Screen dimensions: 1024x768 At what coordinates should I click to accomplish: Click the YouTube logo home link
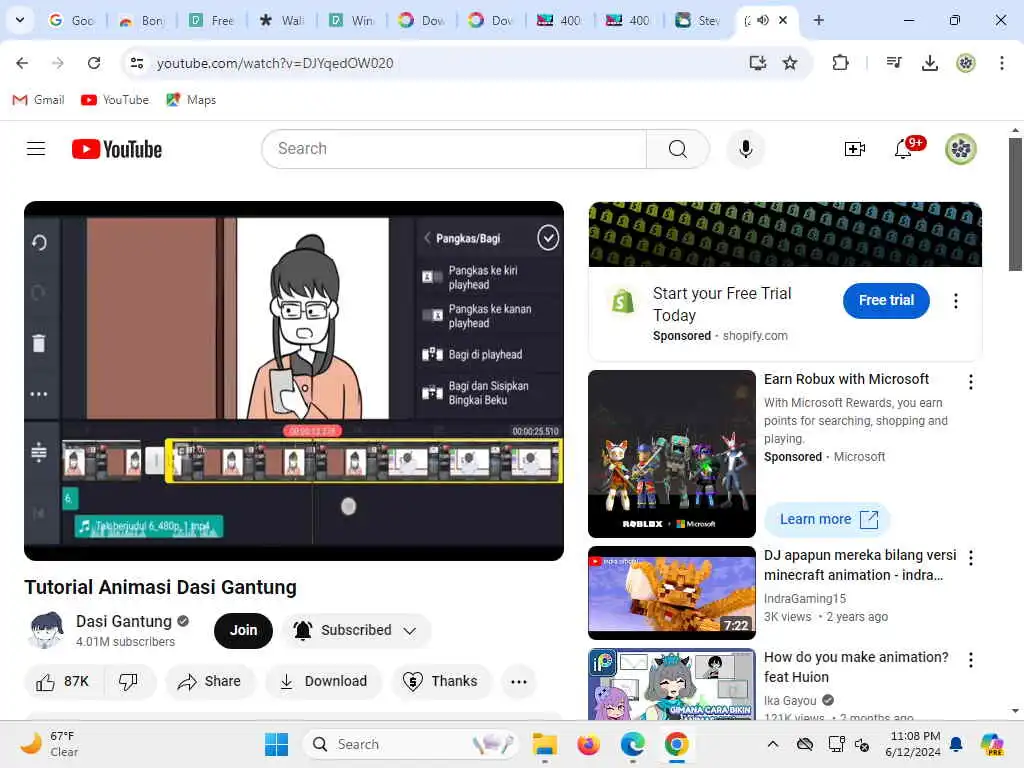click(117, 149)
